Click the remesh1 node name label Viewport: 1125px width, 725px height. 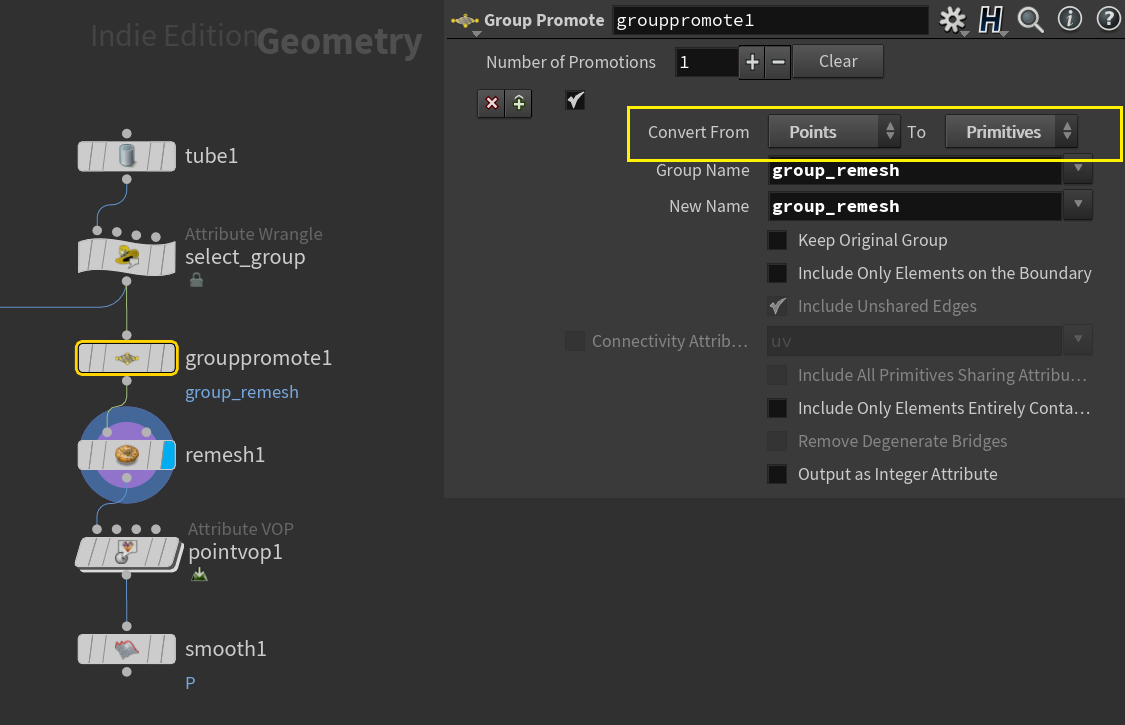click(225, 455)
